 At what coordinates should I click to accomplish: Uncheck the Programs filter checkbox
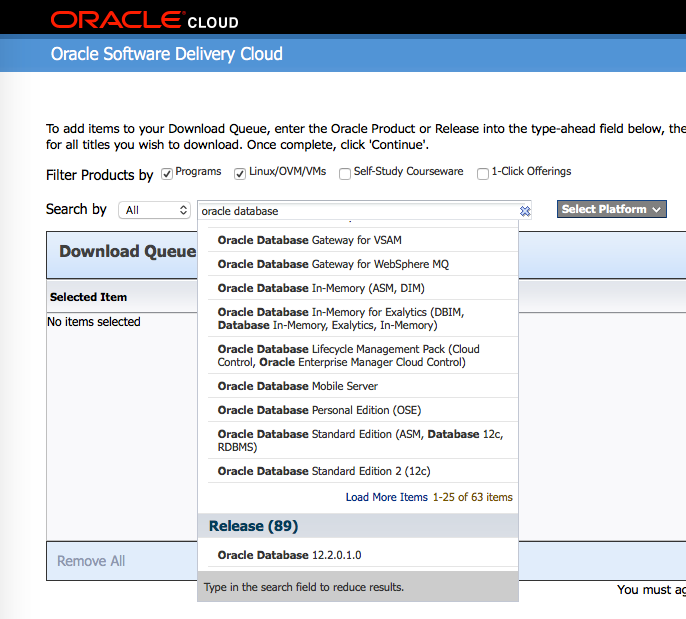[167, 174]
